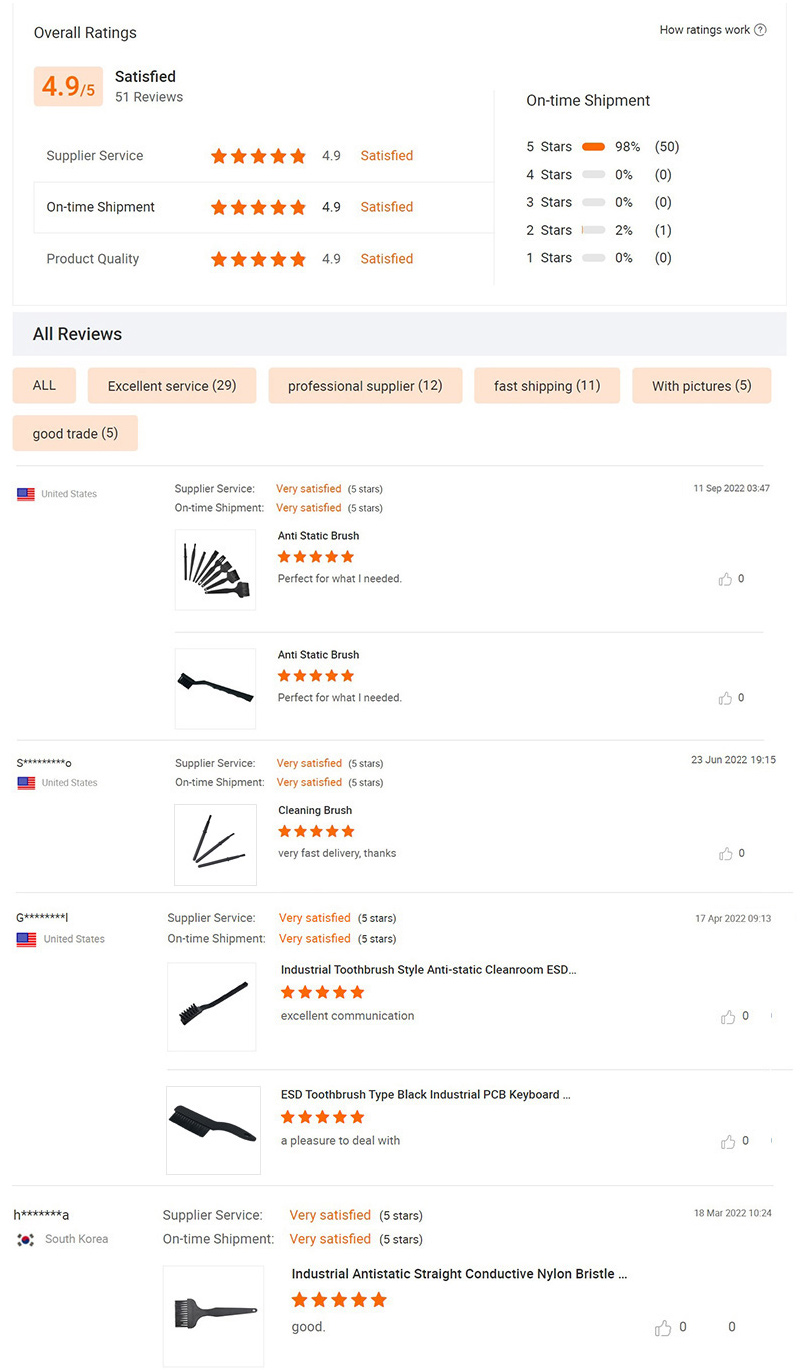The height and width of the screenshot is (1370, 800).
Task: Click the United States flag icon
Action: 25,493
